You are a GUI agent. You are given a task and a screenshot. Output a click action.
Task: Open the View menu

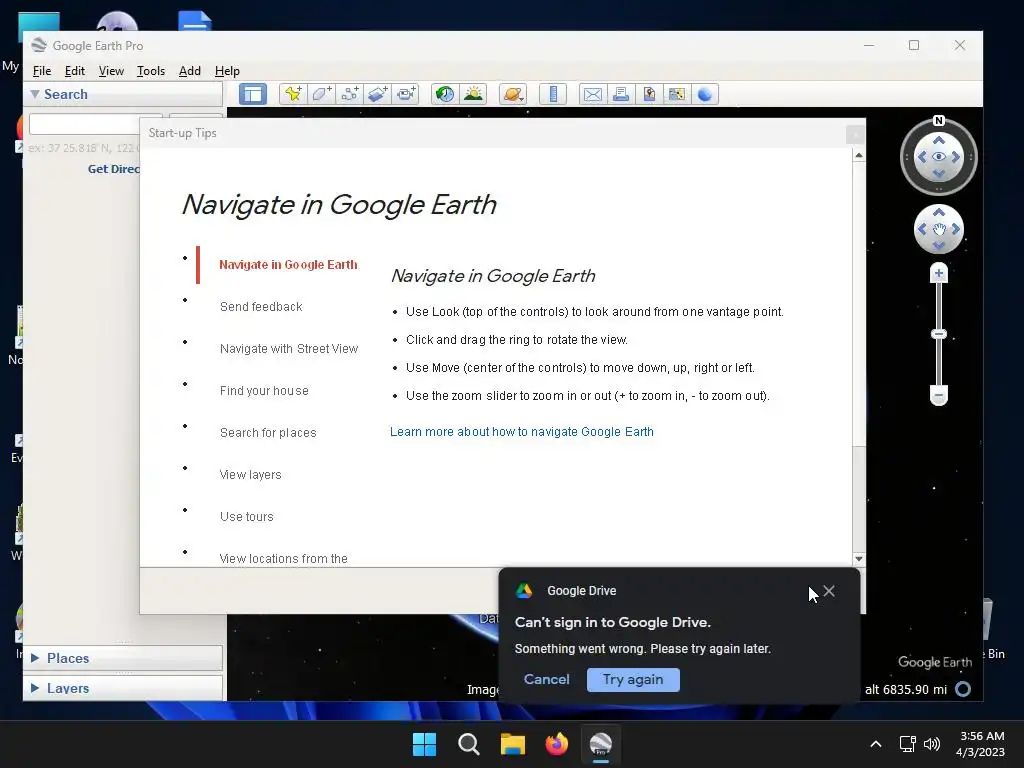(111, 71)
